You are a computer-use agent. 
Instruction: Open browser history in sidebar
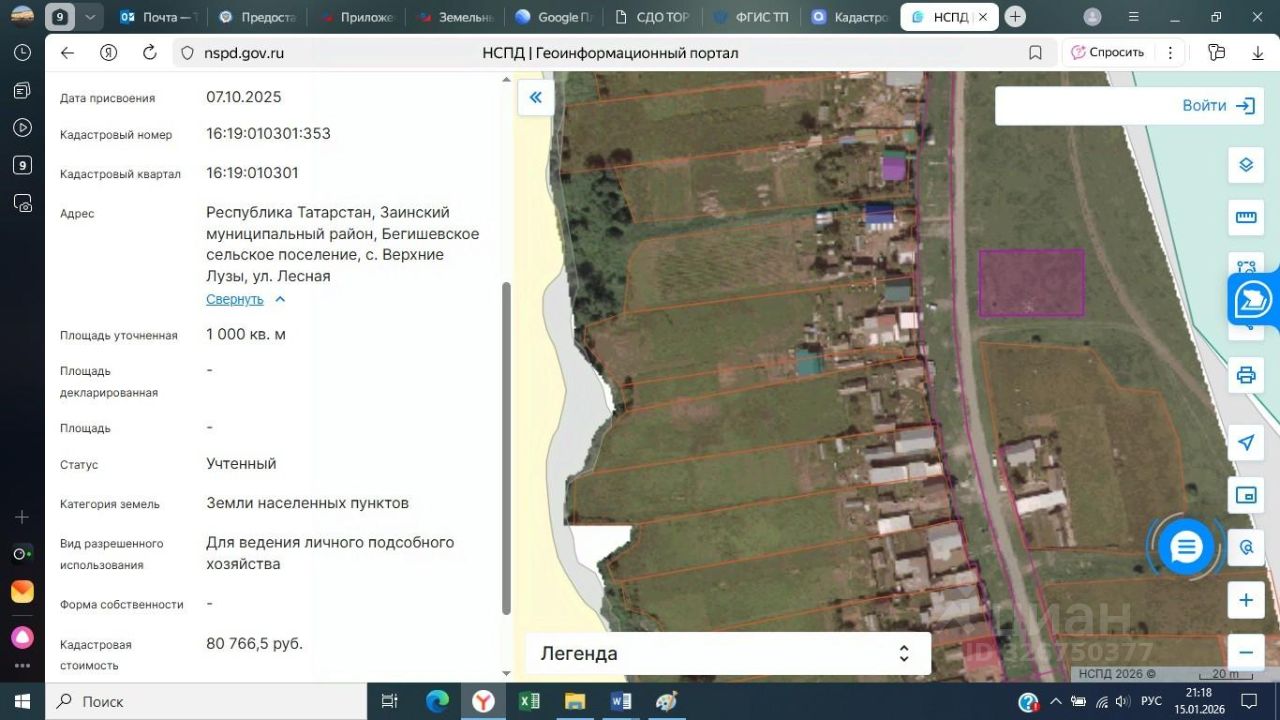coord(22,53)
